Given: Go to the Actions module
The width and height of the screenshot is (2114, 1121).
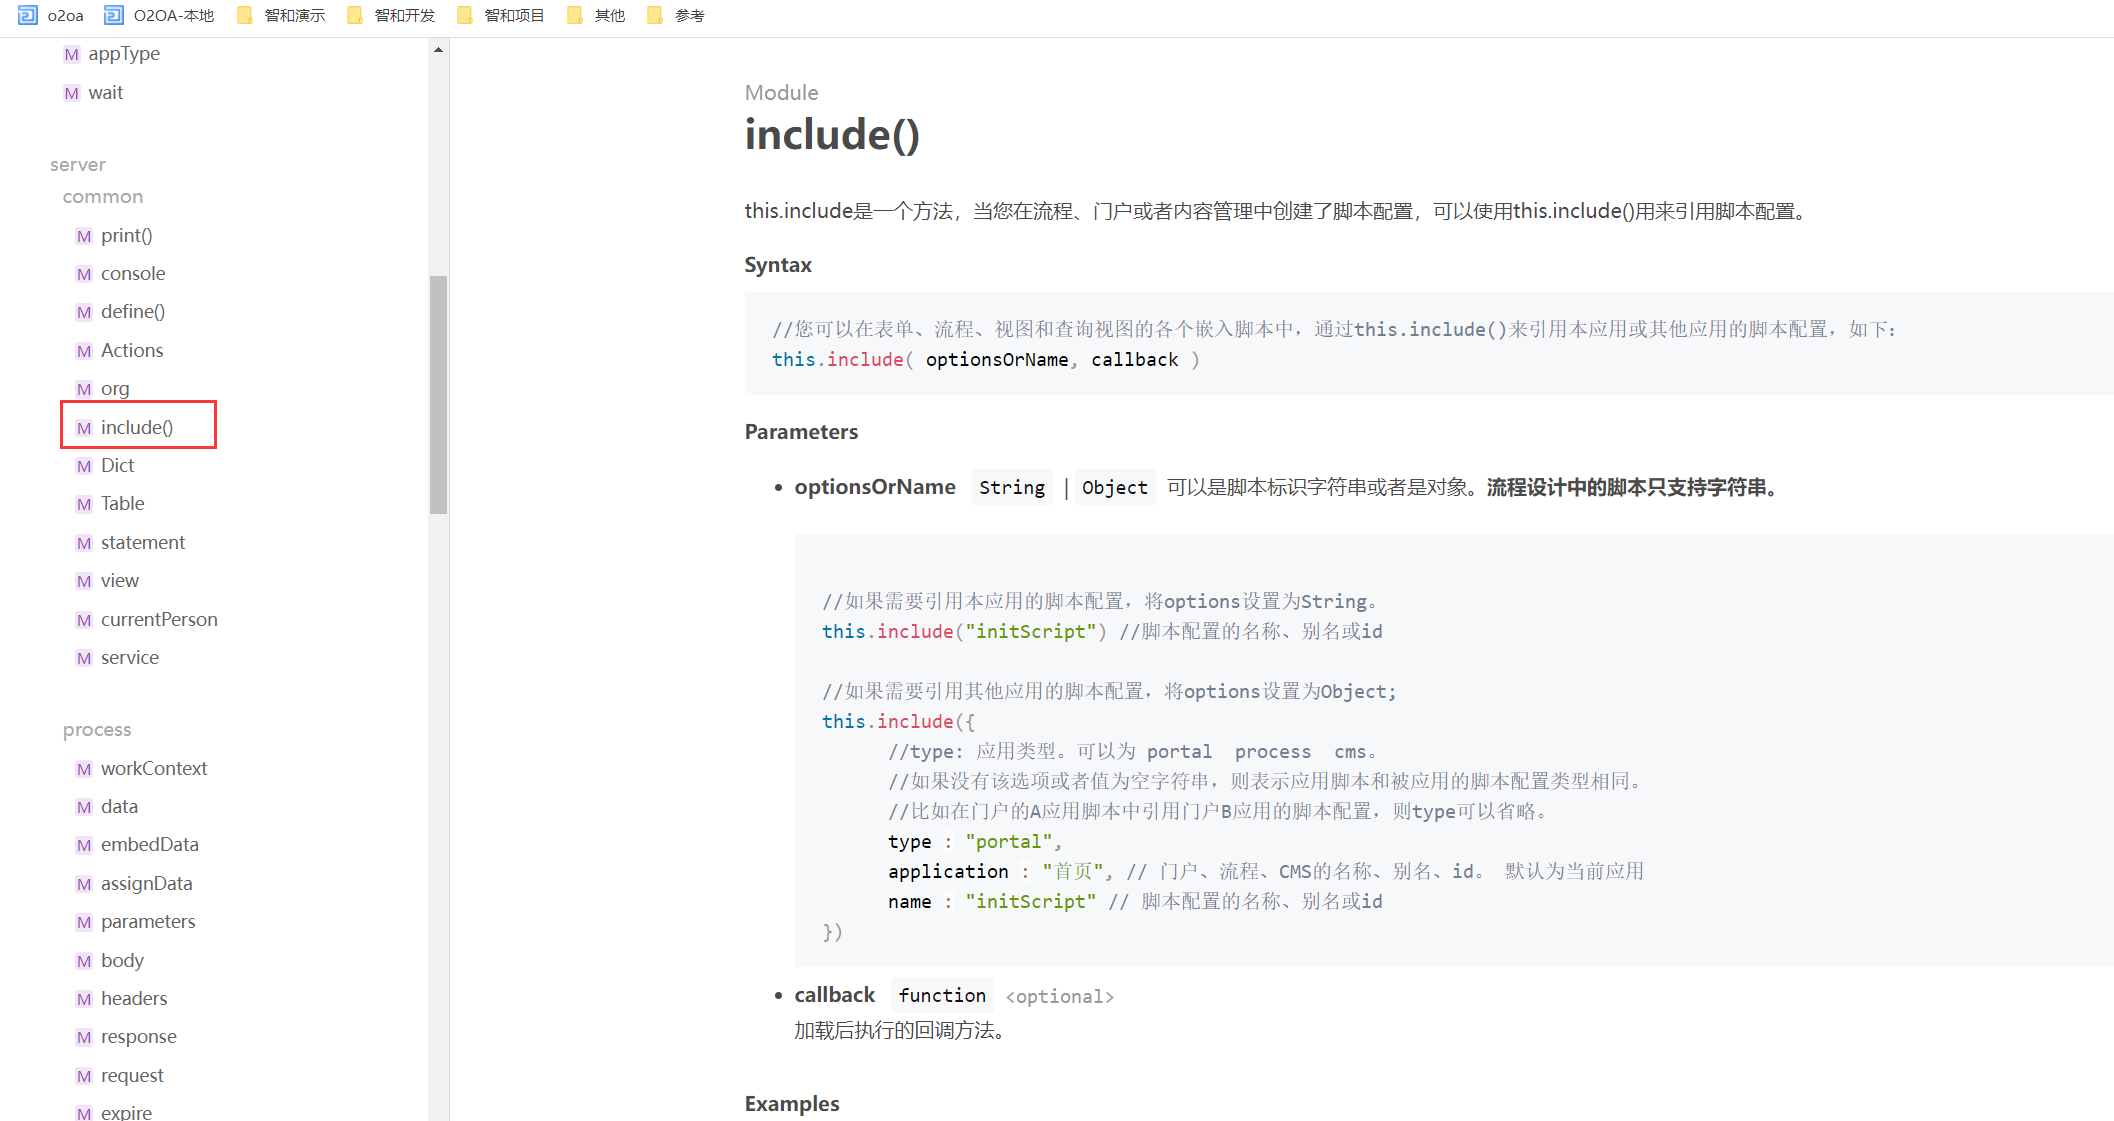Looking at the screenshot, I should [x=131, y=350].
